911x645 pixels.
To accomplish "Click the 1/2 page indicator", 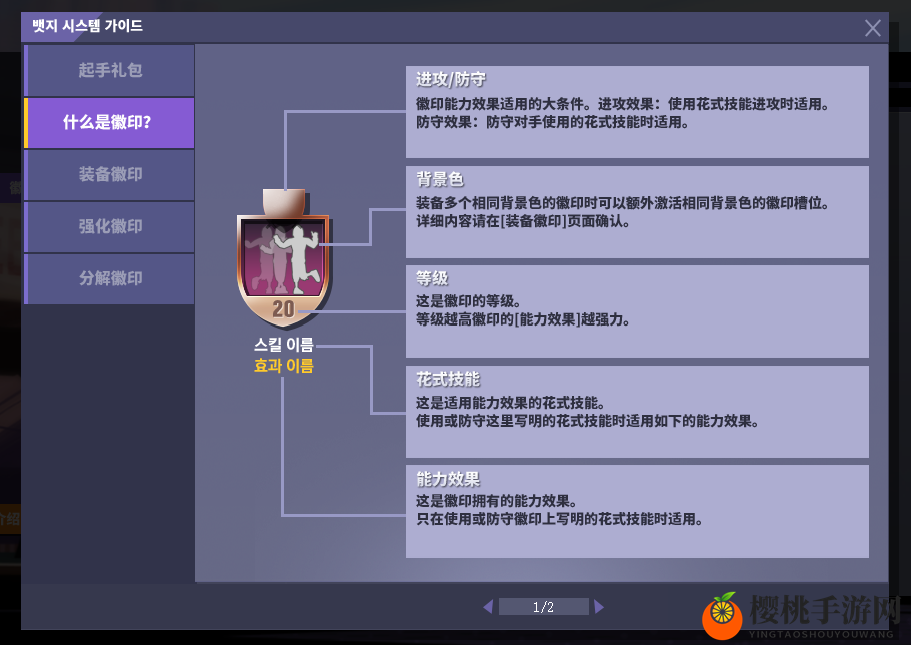I will click(543, 607).
